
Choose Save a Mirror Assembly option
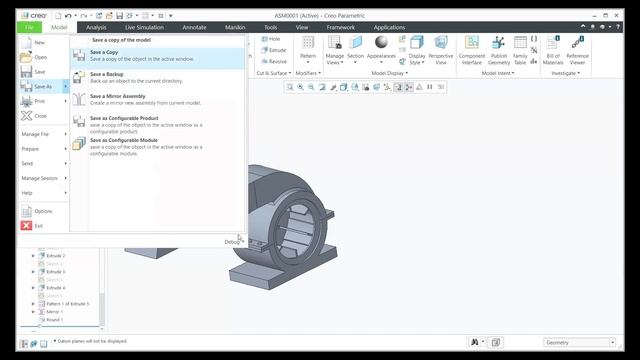(x=158, y=100)
